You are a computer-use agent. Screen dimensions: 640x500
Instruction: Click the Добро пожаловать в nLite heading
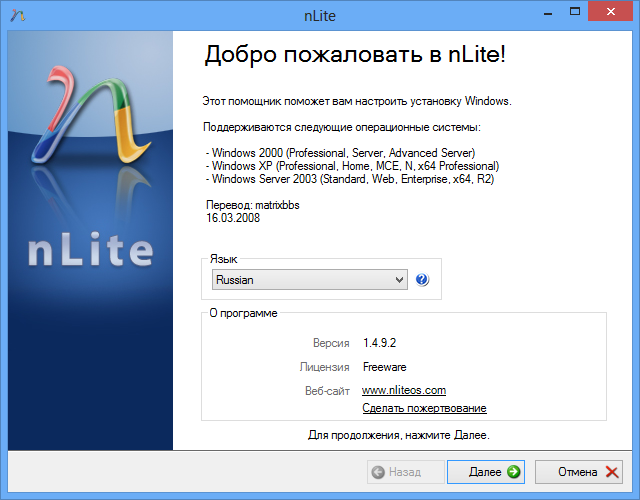(355, 54)
